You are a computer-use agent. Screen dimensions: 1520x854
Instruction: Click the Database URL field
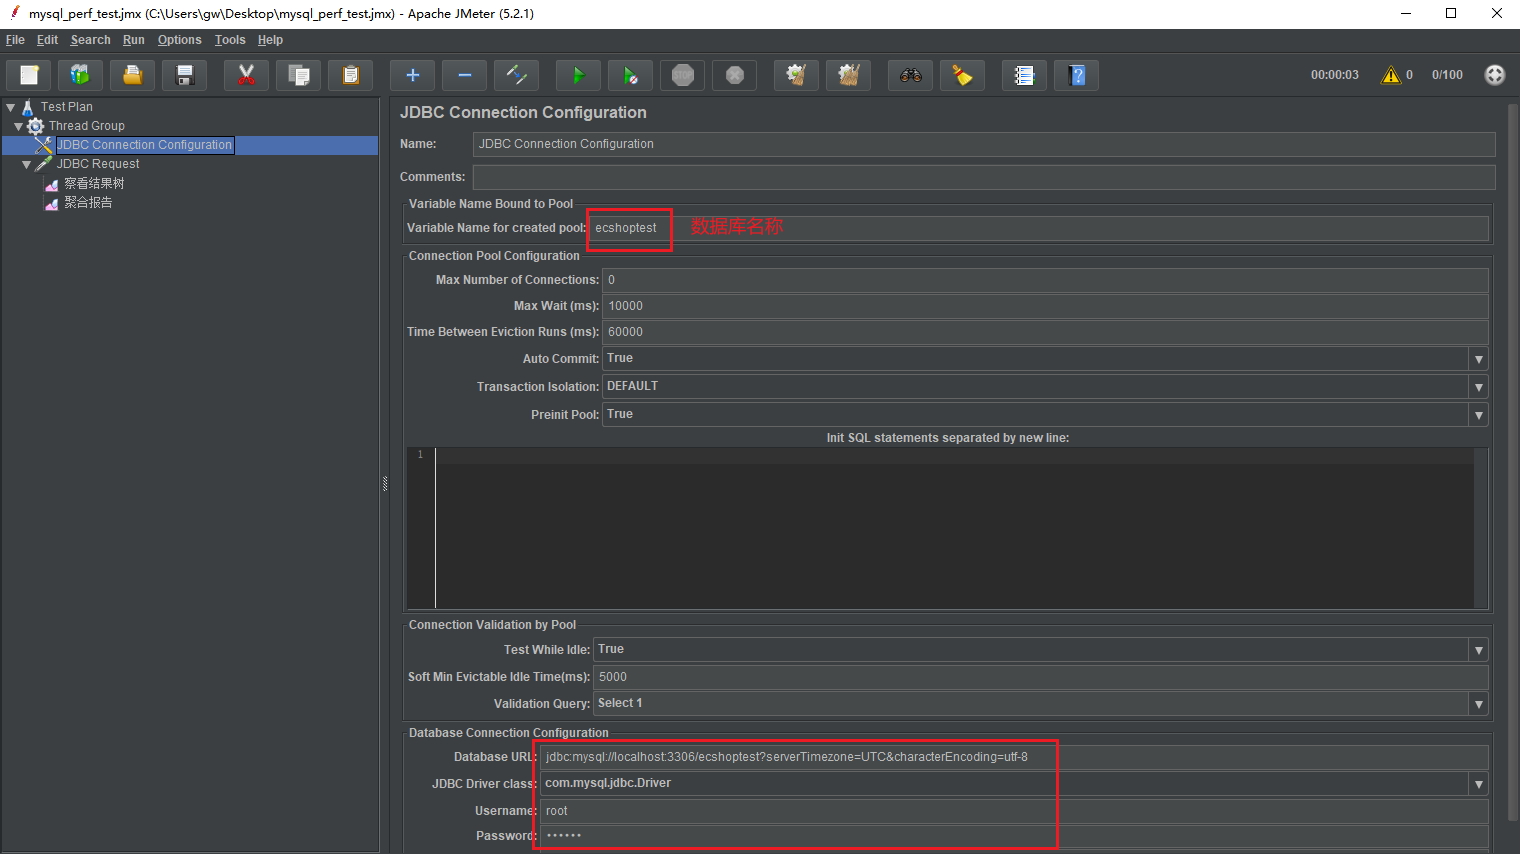click(1014, 757)
